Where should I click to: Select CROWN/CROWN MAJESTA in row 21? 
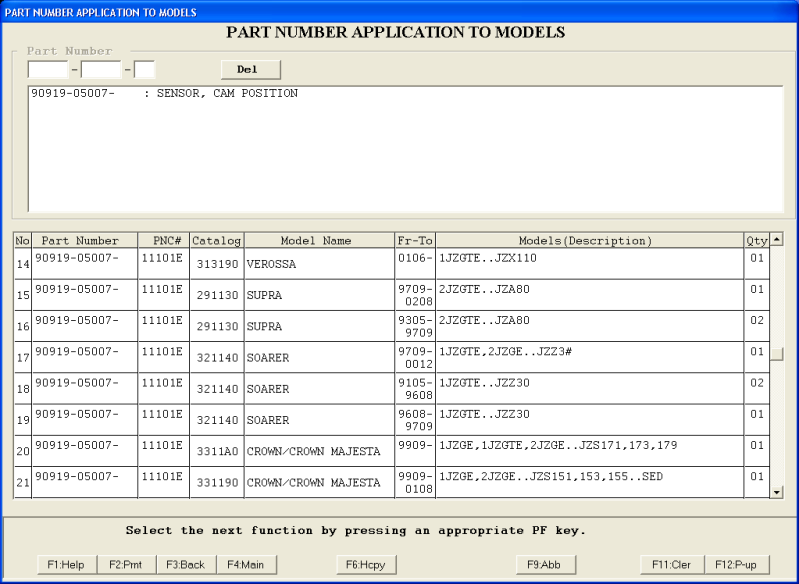[319, 482]
